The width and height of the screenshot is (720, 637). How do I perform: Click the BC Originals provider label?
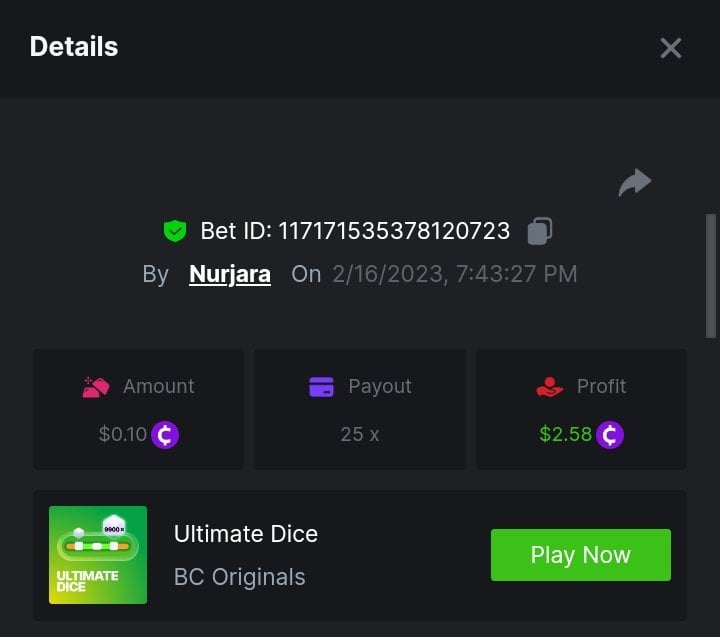pyautogui.click(x=240, y=577)
